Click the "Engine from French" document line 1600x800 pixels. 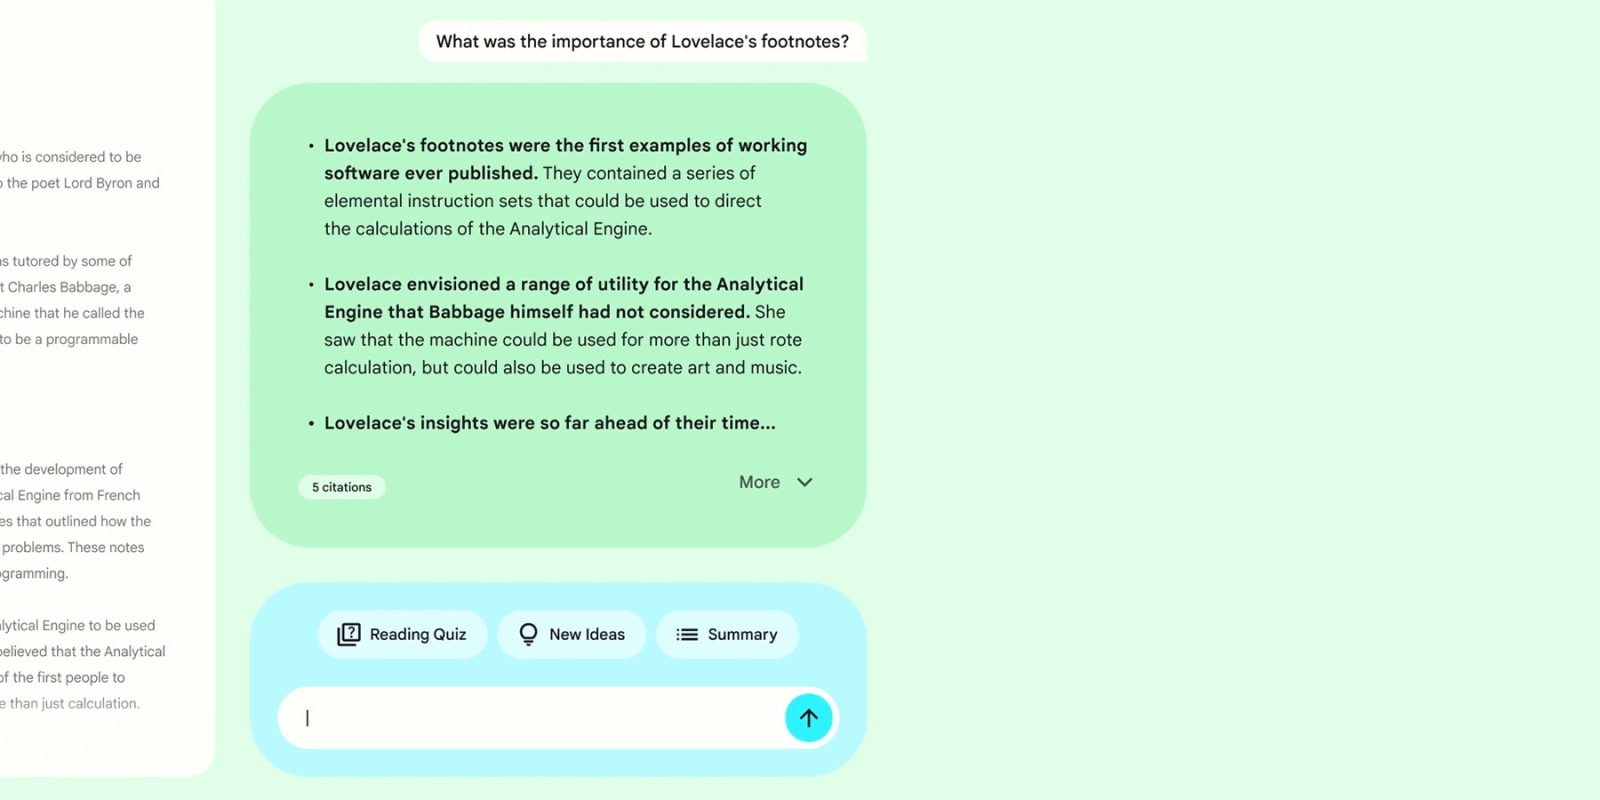click(70, 495)
